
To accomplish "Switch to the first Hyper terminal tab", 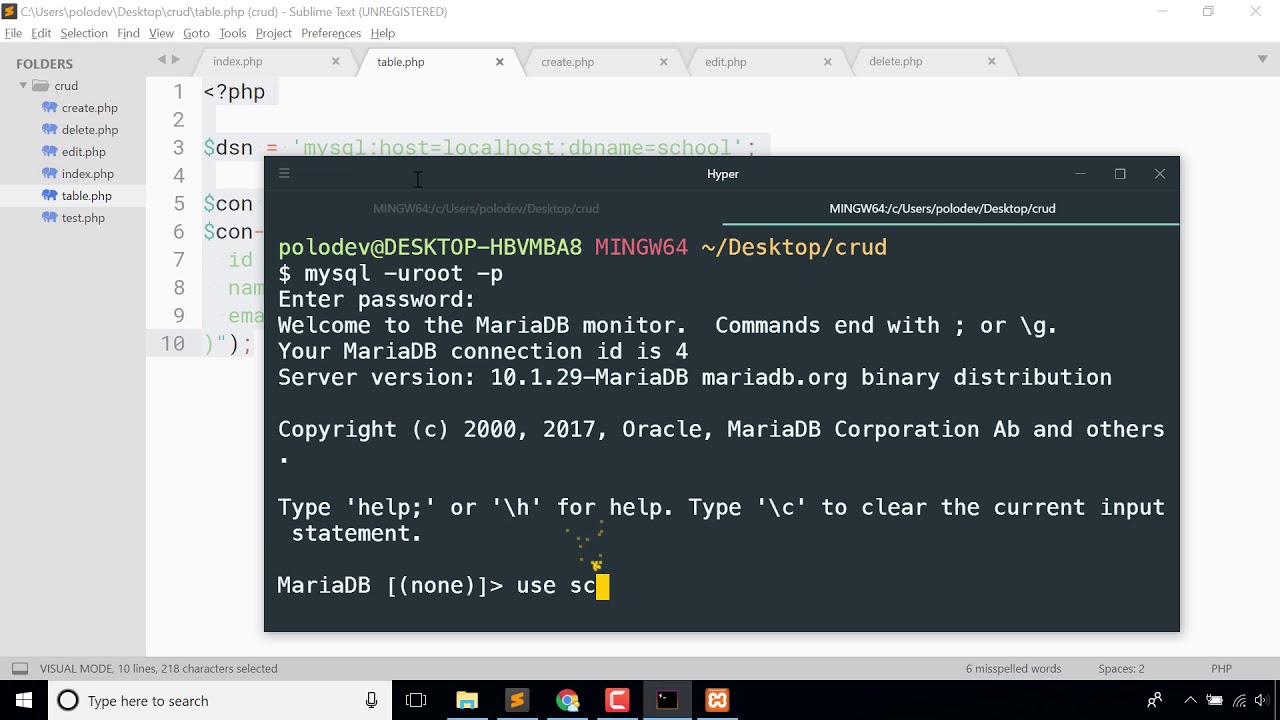I will pyautogui.click(x=486, y=208).
